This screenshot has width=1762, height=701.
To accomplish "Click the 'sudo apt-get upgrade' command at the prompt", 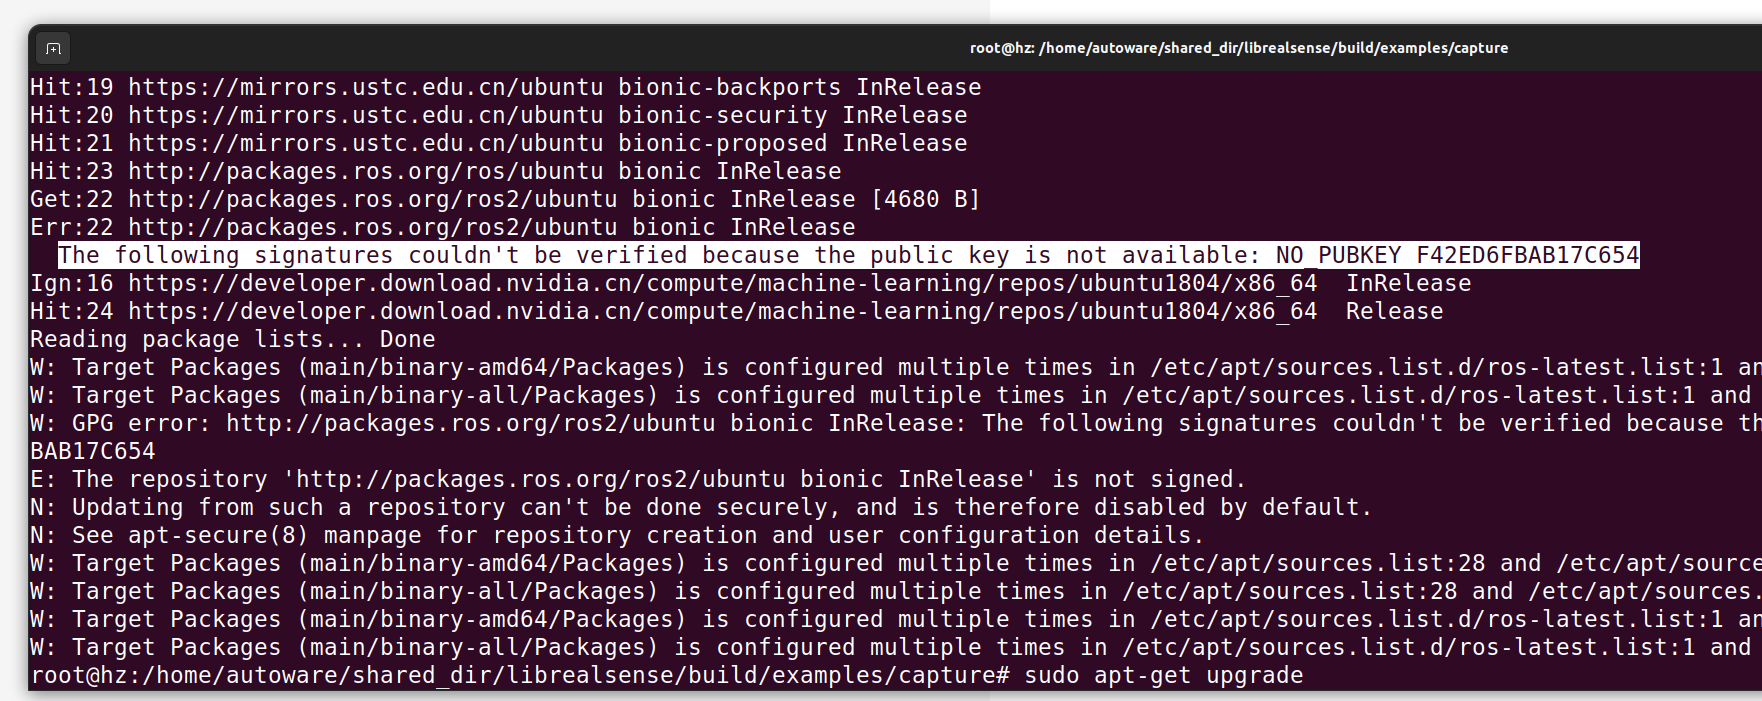I will (1163, 675).
